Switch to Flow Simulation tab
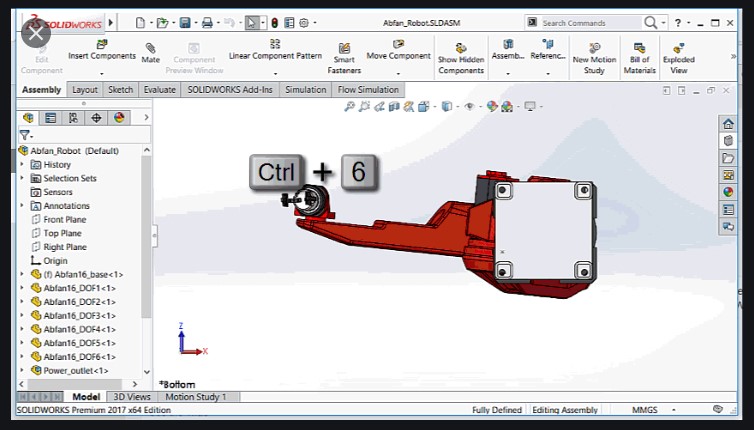 [368, 90]
